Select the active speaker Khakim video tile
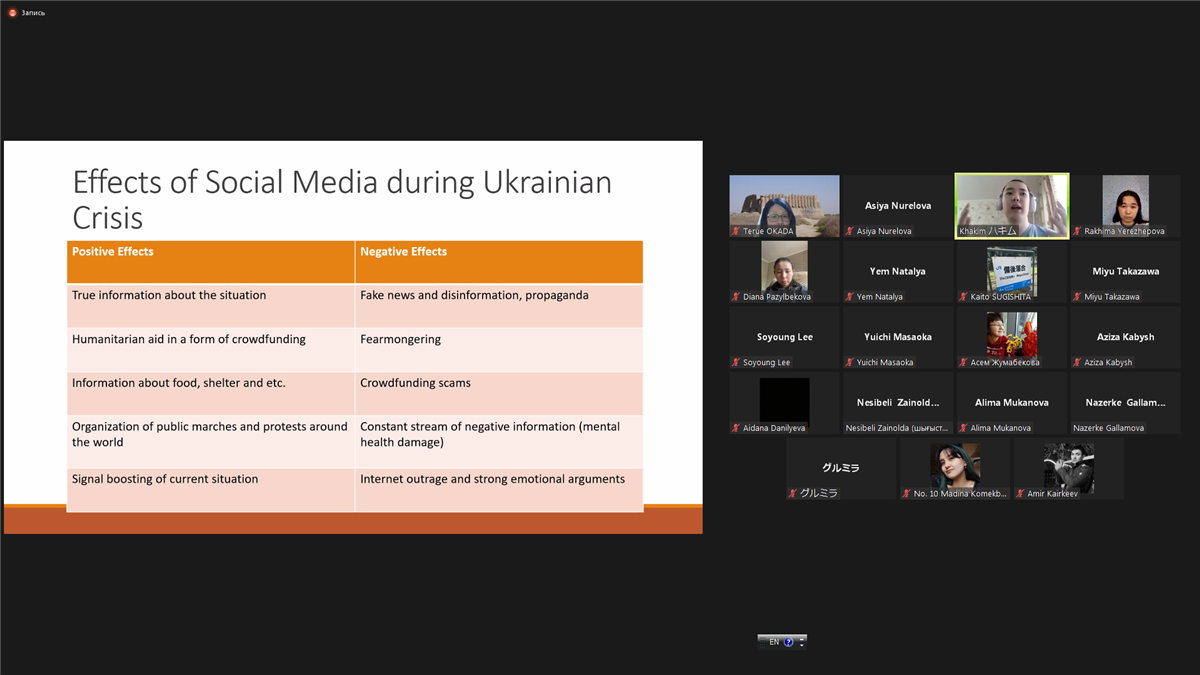1200x675 pixels. click(x=1011, y=205)
